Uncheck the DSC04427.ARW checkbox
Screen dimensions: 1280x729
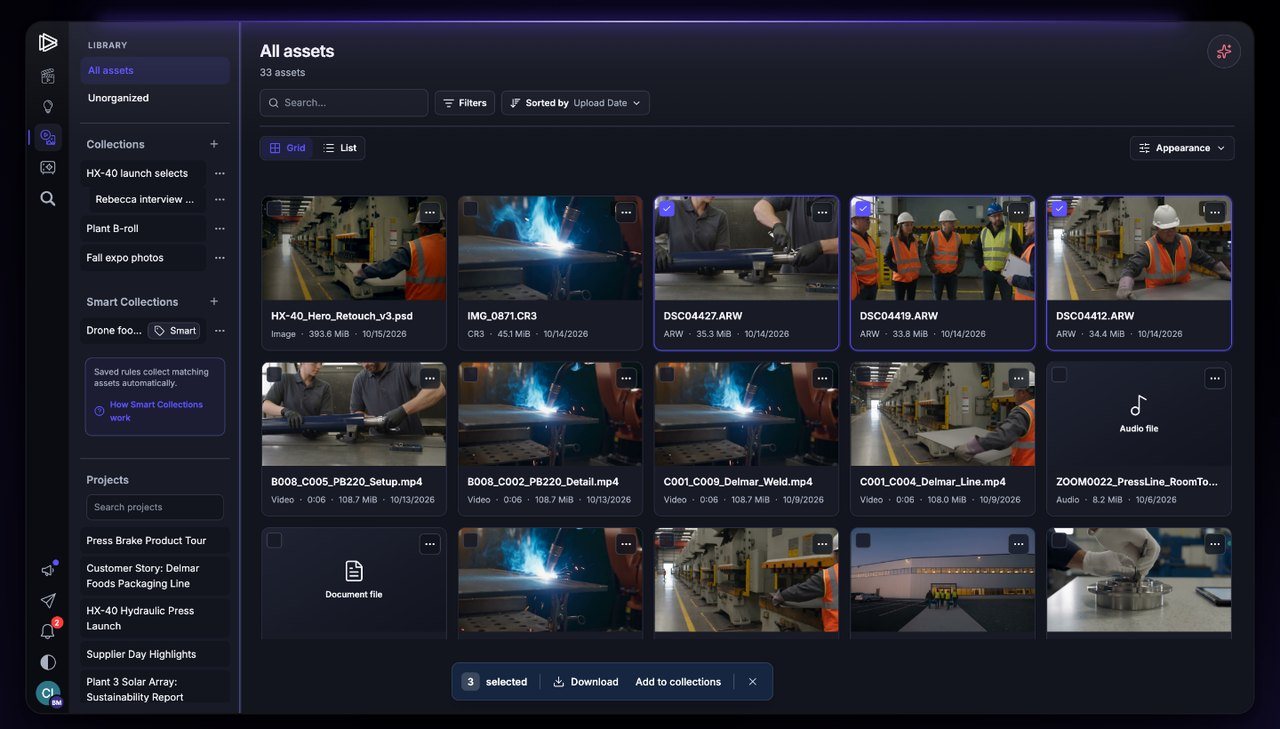pyautogui.click(x=667, y=208)
